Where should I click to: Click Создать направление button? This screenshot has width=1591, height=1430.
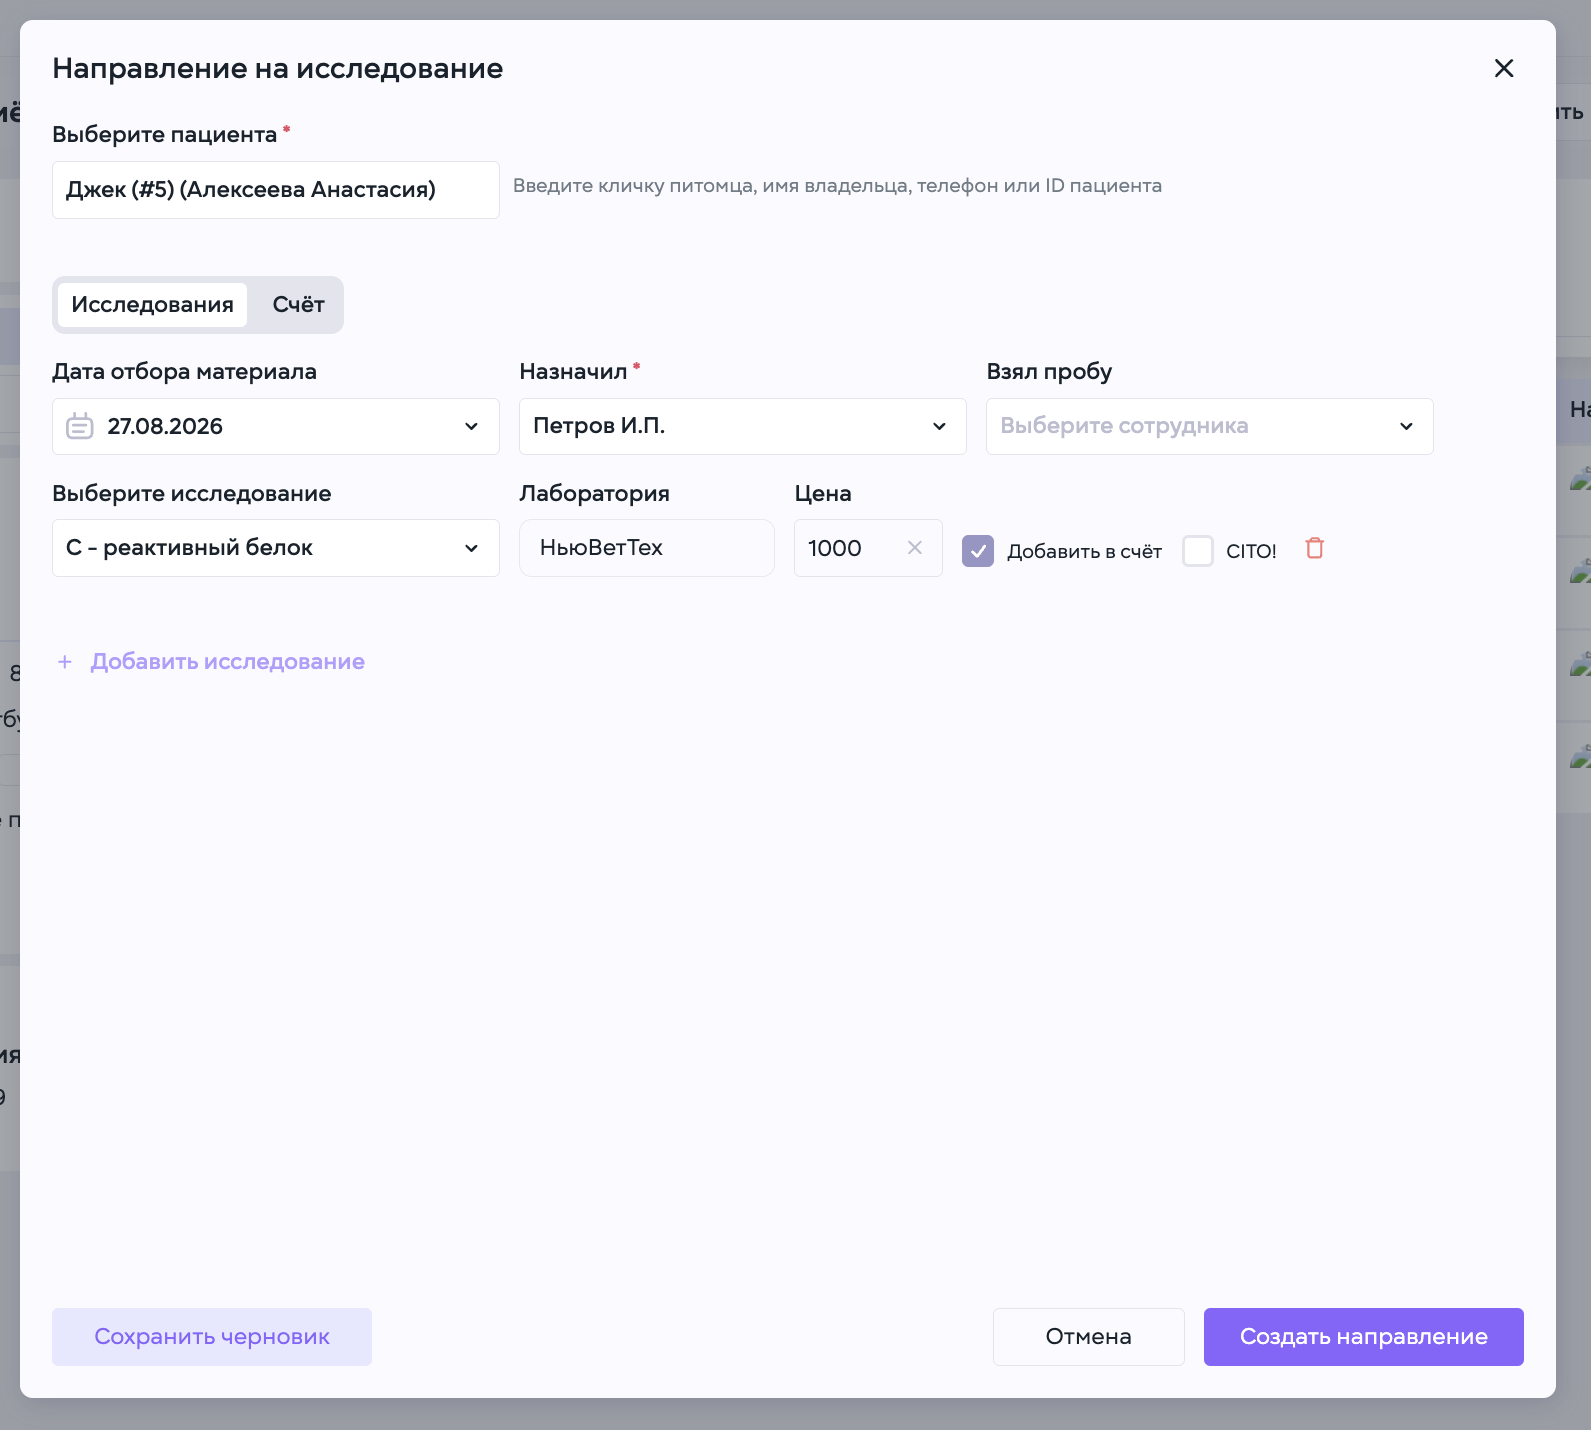click(1363, 1337)
